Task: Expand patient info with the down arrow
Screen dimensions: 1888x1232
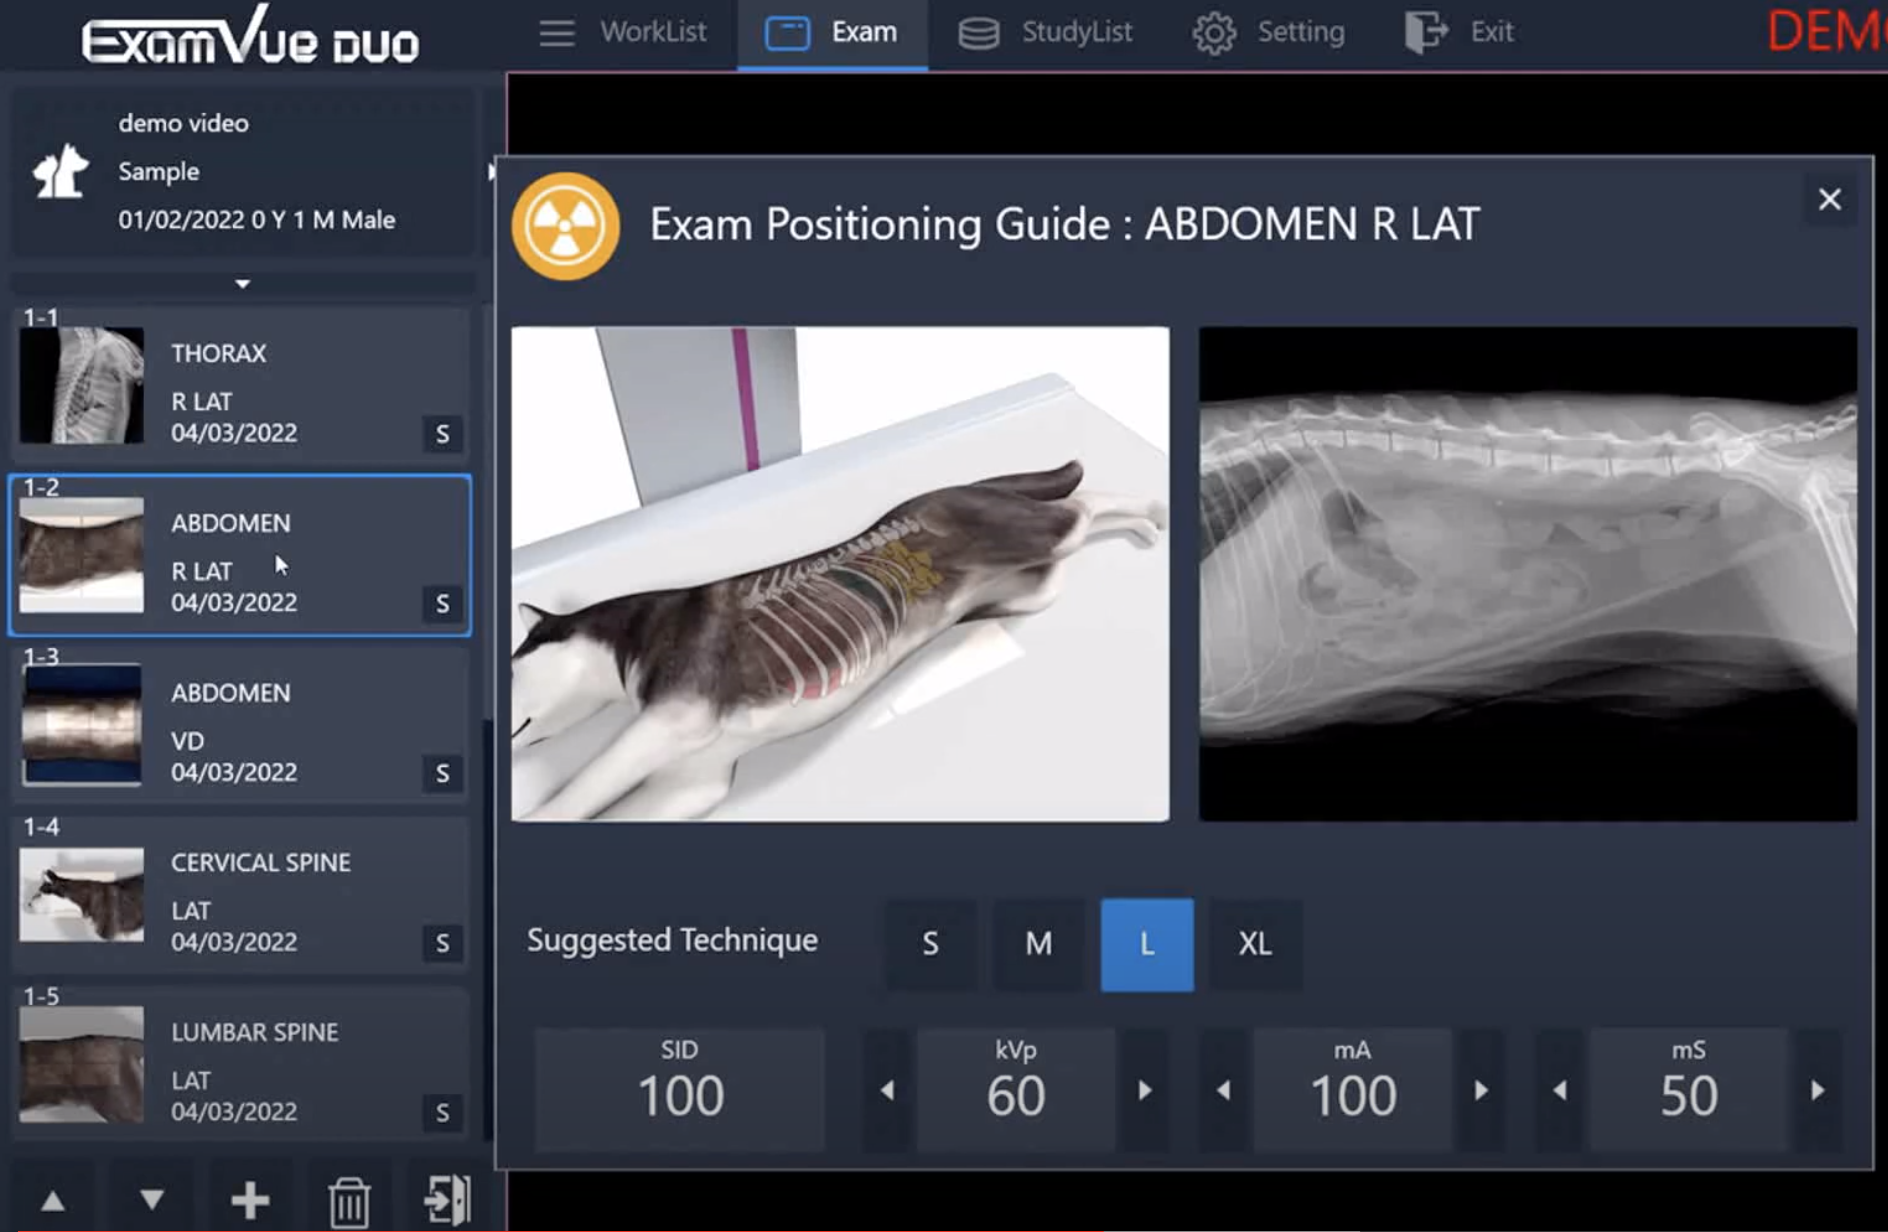Action: coord(242,284)
